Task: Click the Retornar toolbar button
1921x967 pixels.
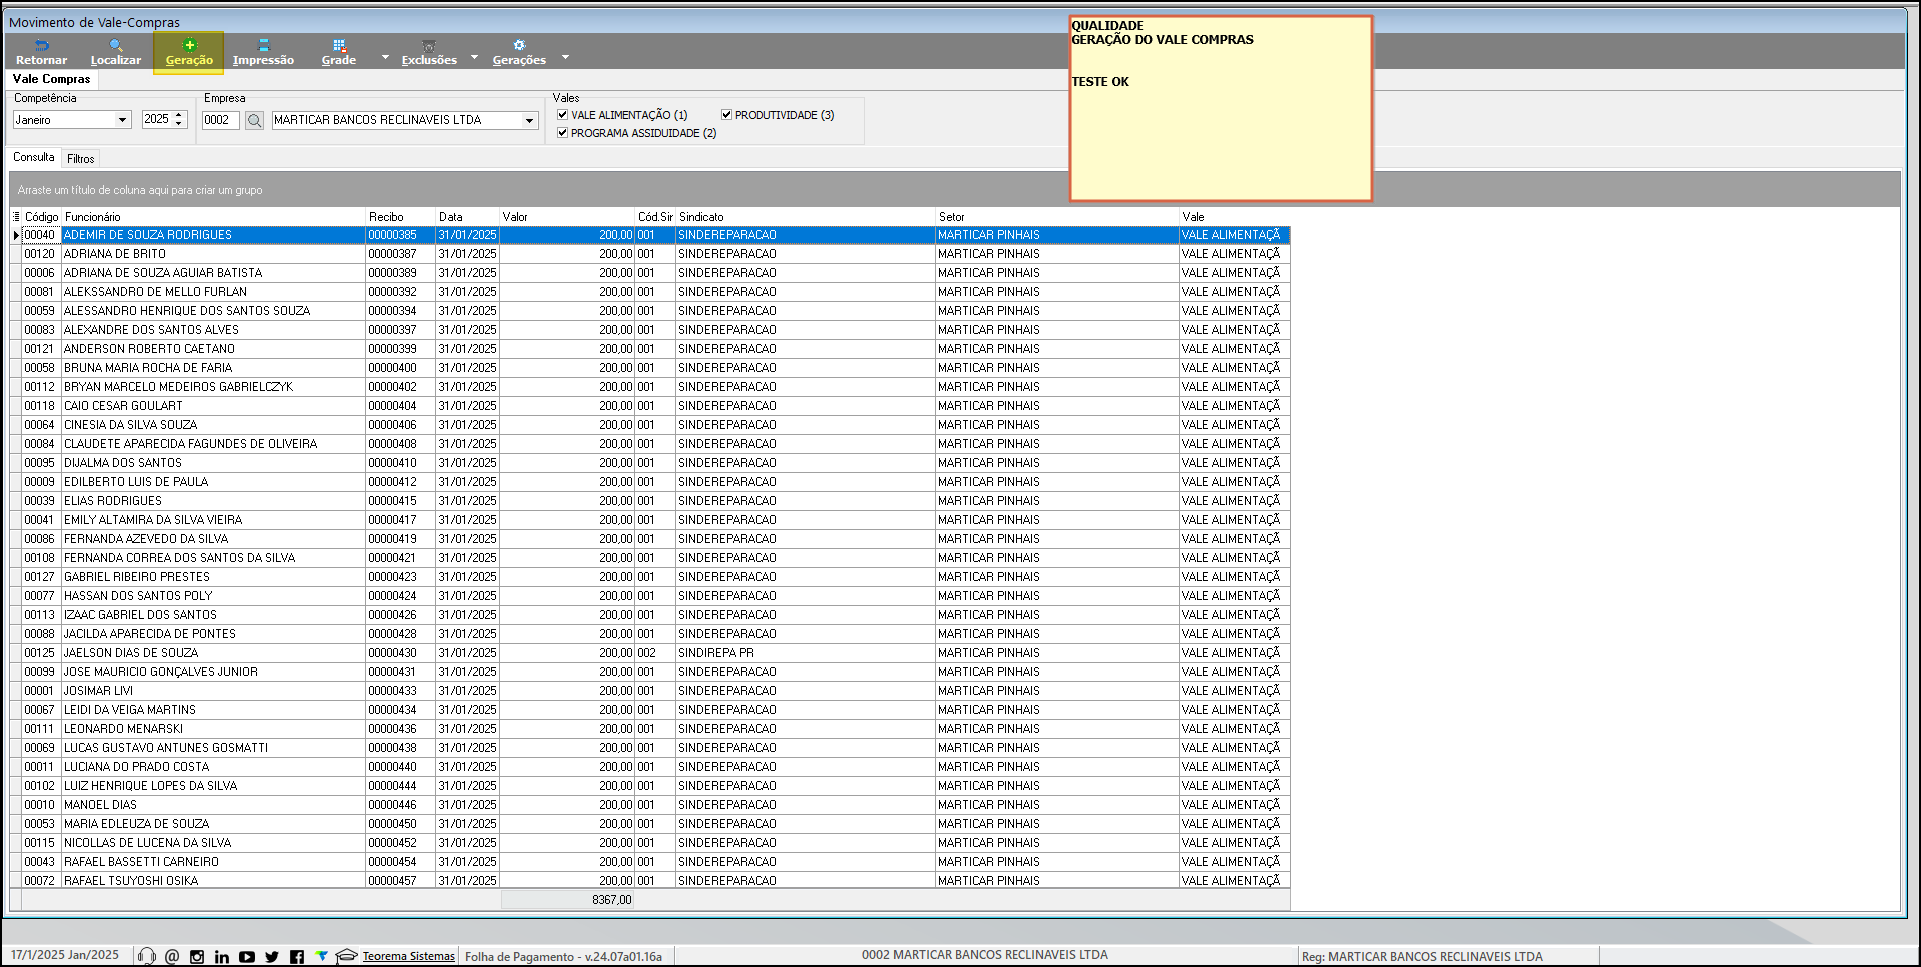Action: pos(41,52)
